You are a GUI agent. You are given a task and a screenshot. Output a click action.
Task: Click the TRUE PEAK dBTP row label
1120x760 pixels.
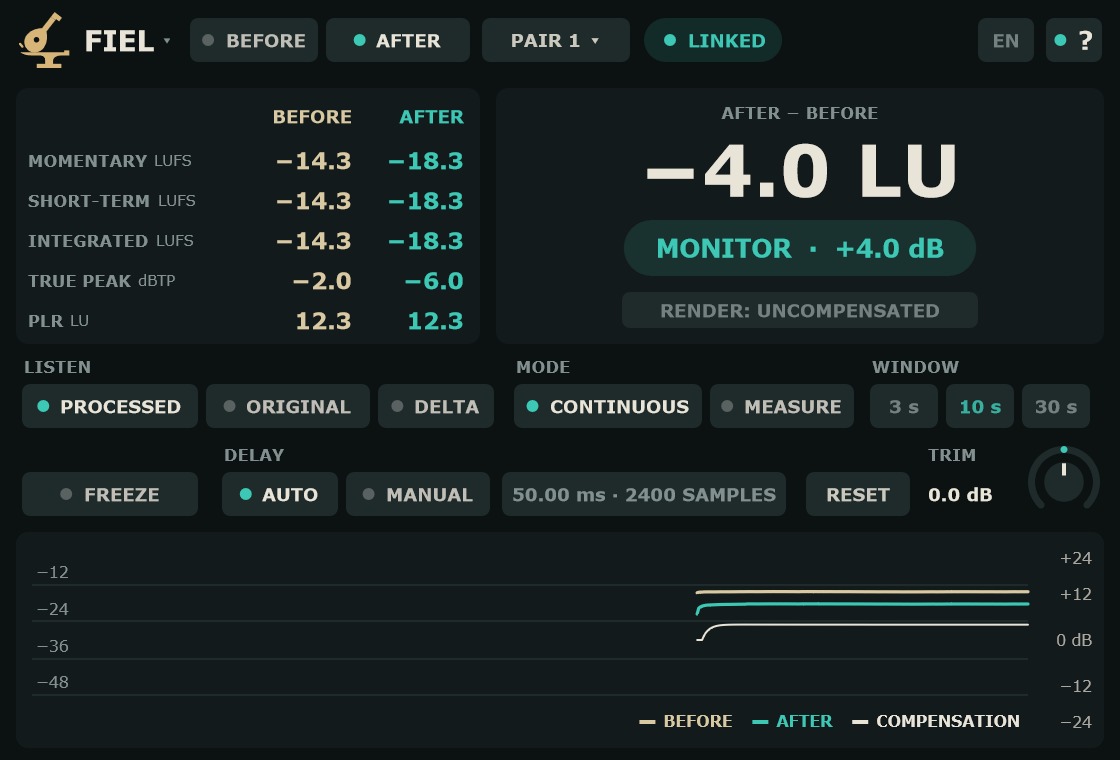point(101,281)
